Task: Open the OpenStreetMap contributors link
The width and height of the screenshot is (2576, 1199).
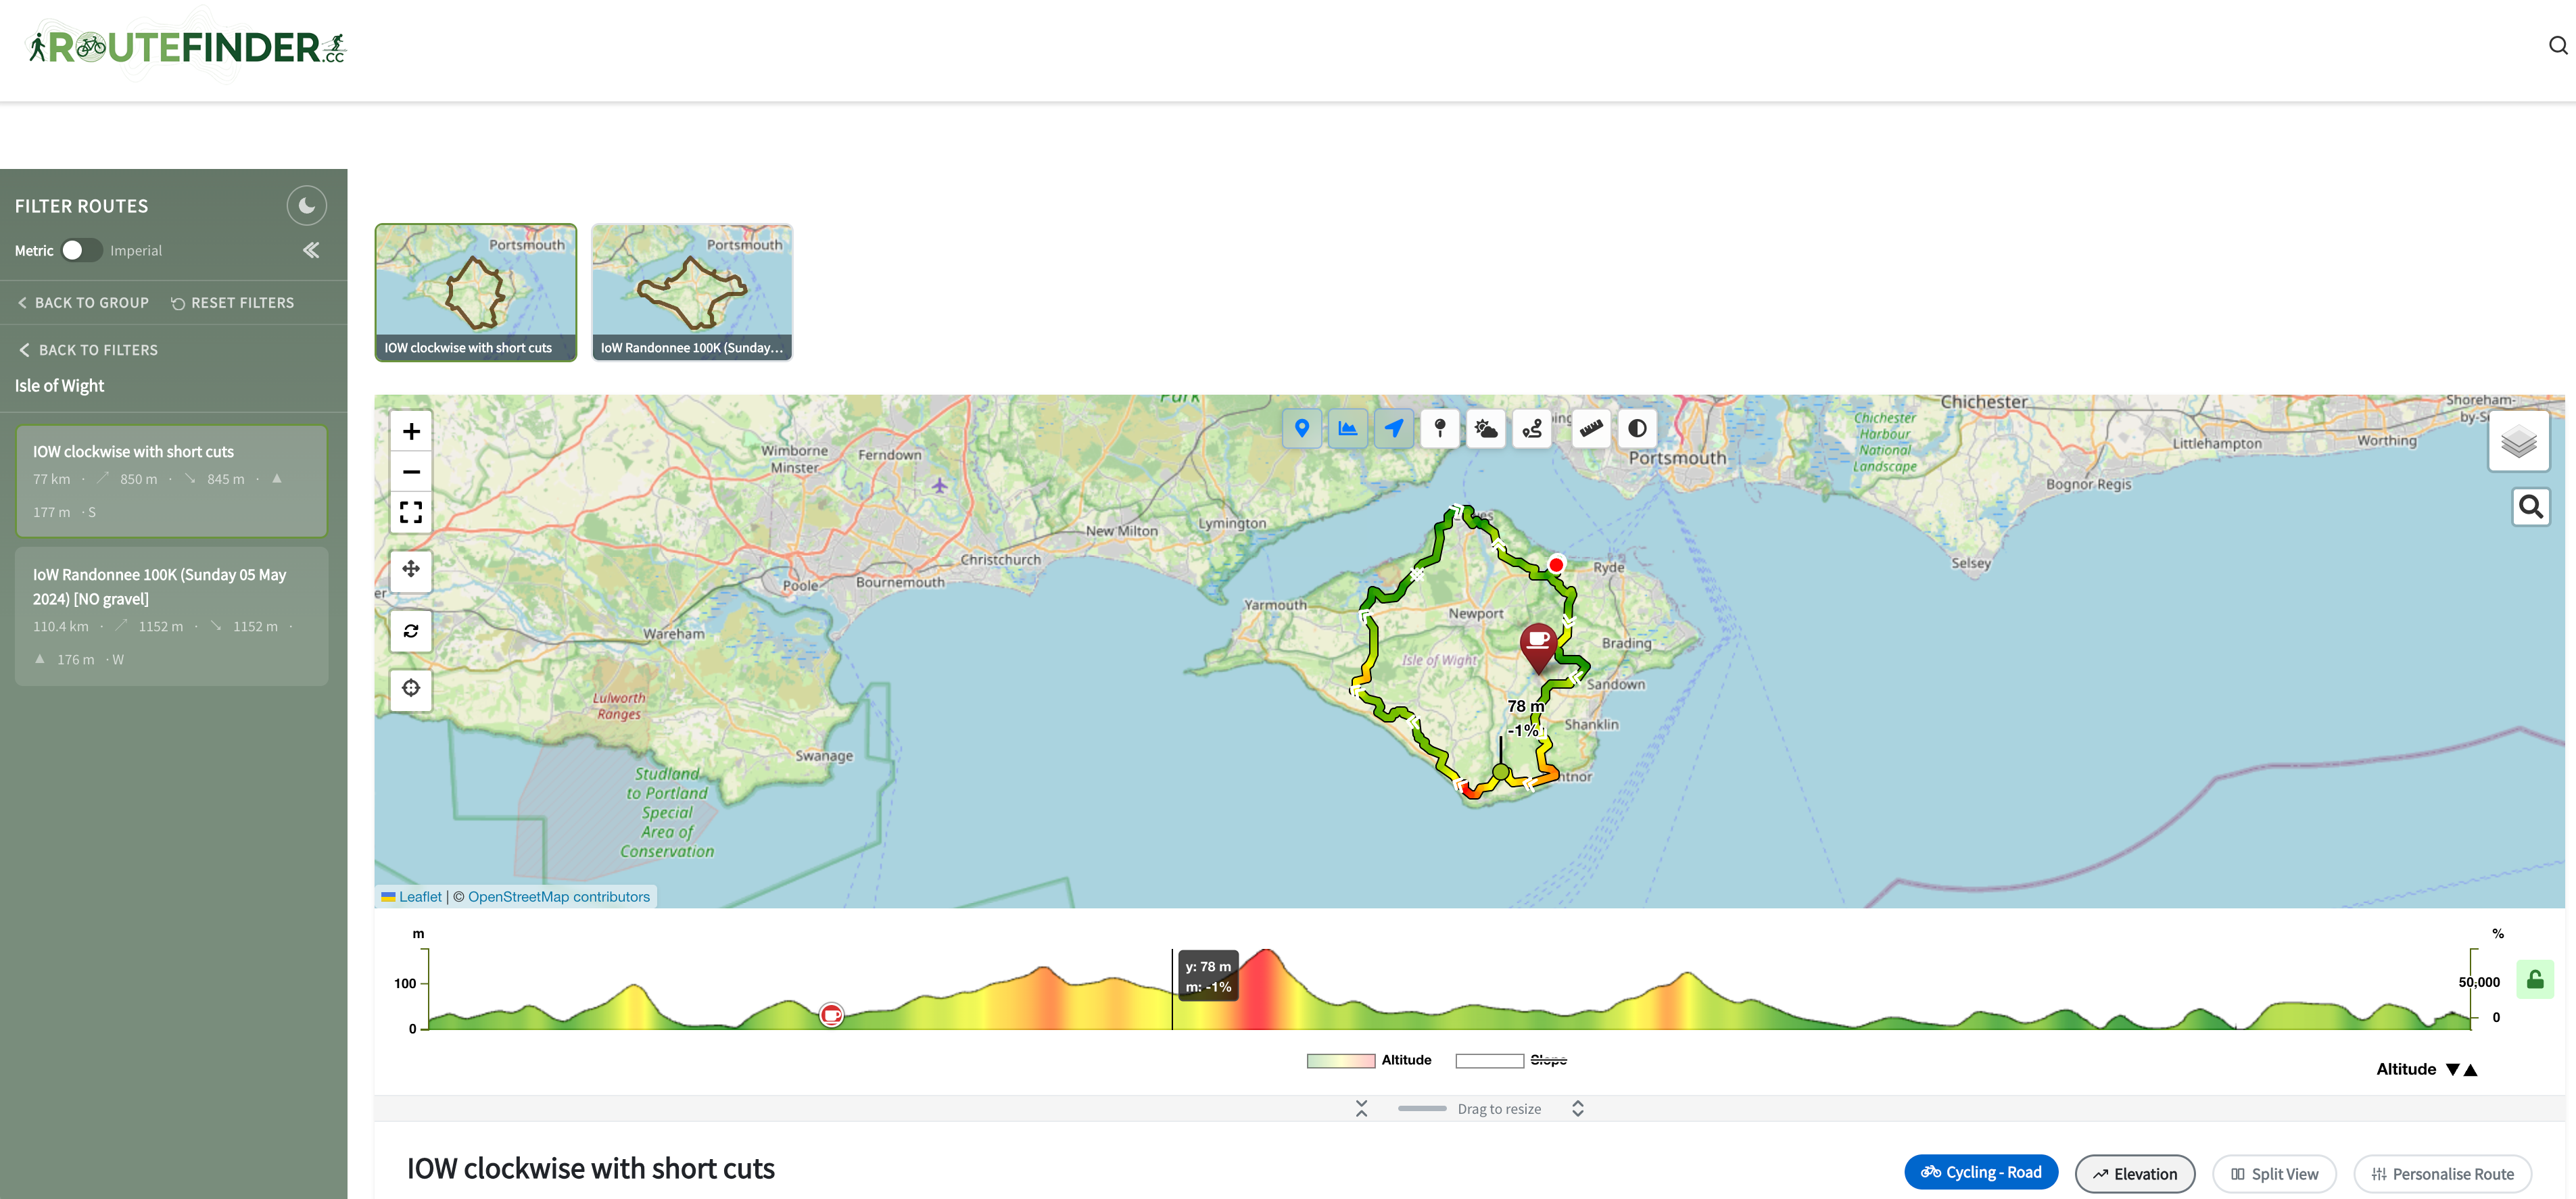Action: pos(558,897)
